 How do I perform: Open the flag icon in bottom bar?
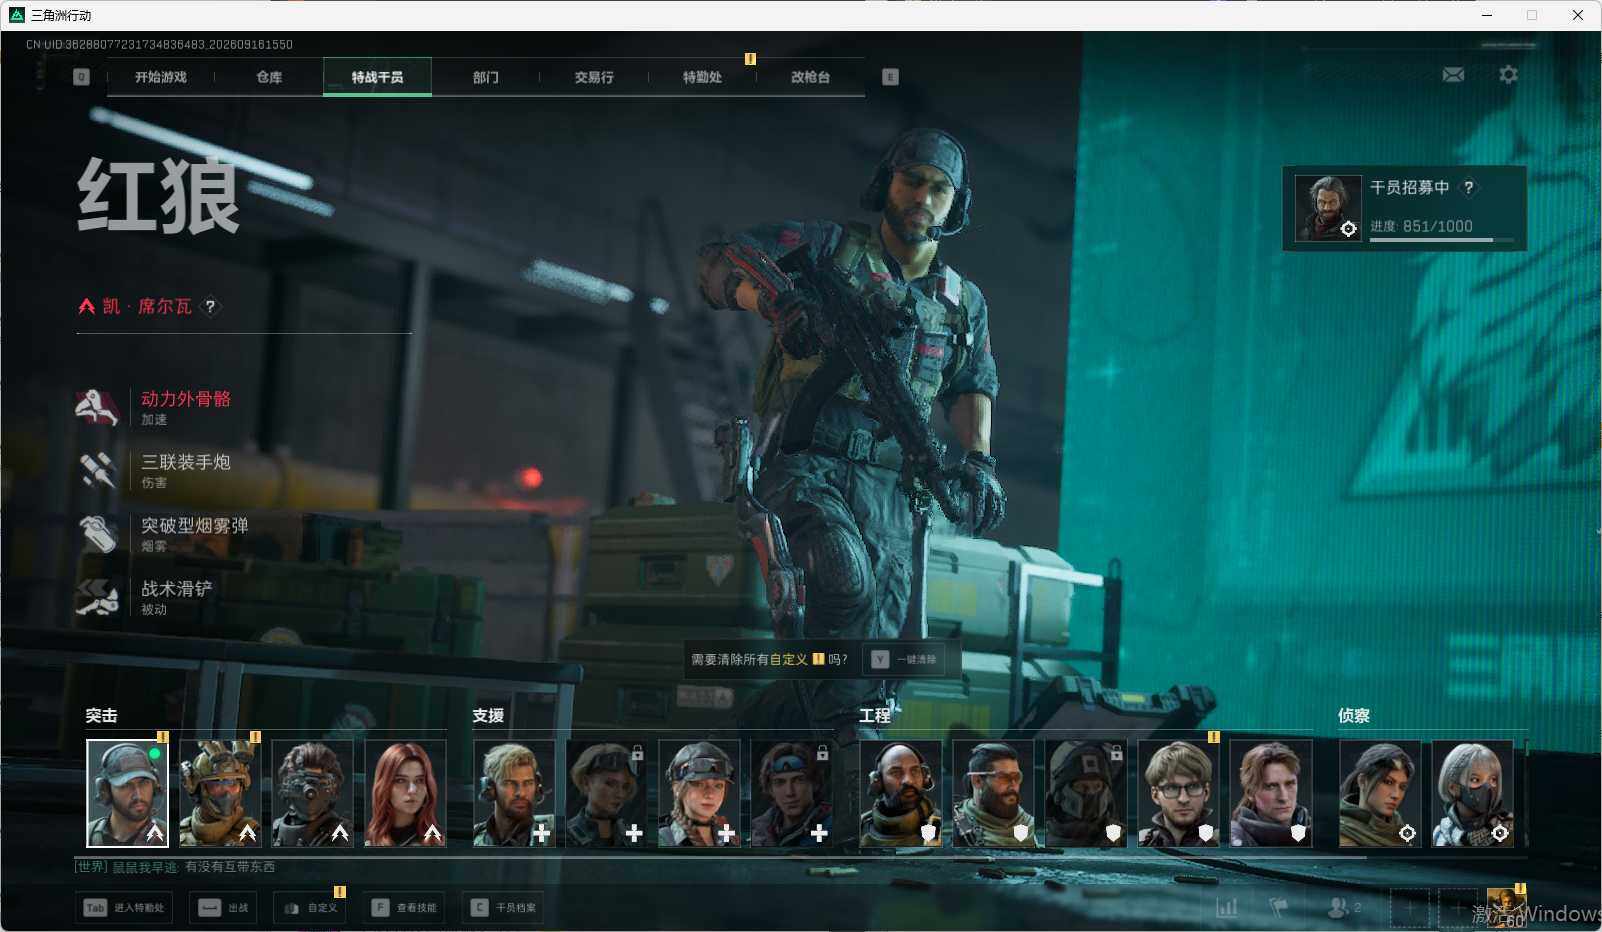pyautogui.click(x=1279, y=907)
